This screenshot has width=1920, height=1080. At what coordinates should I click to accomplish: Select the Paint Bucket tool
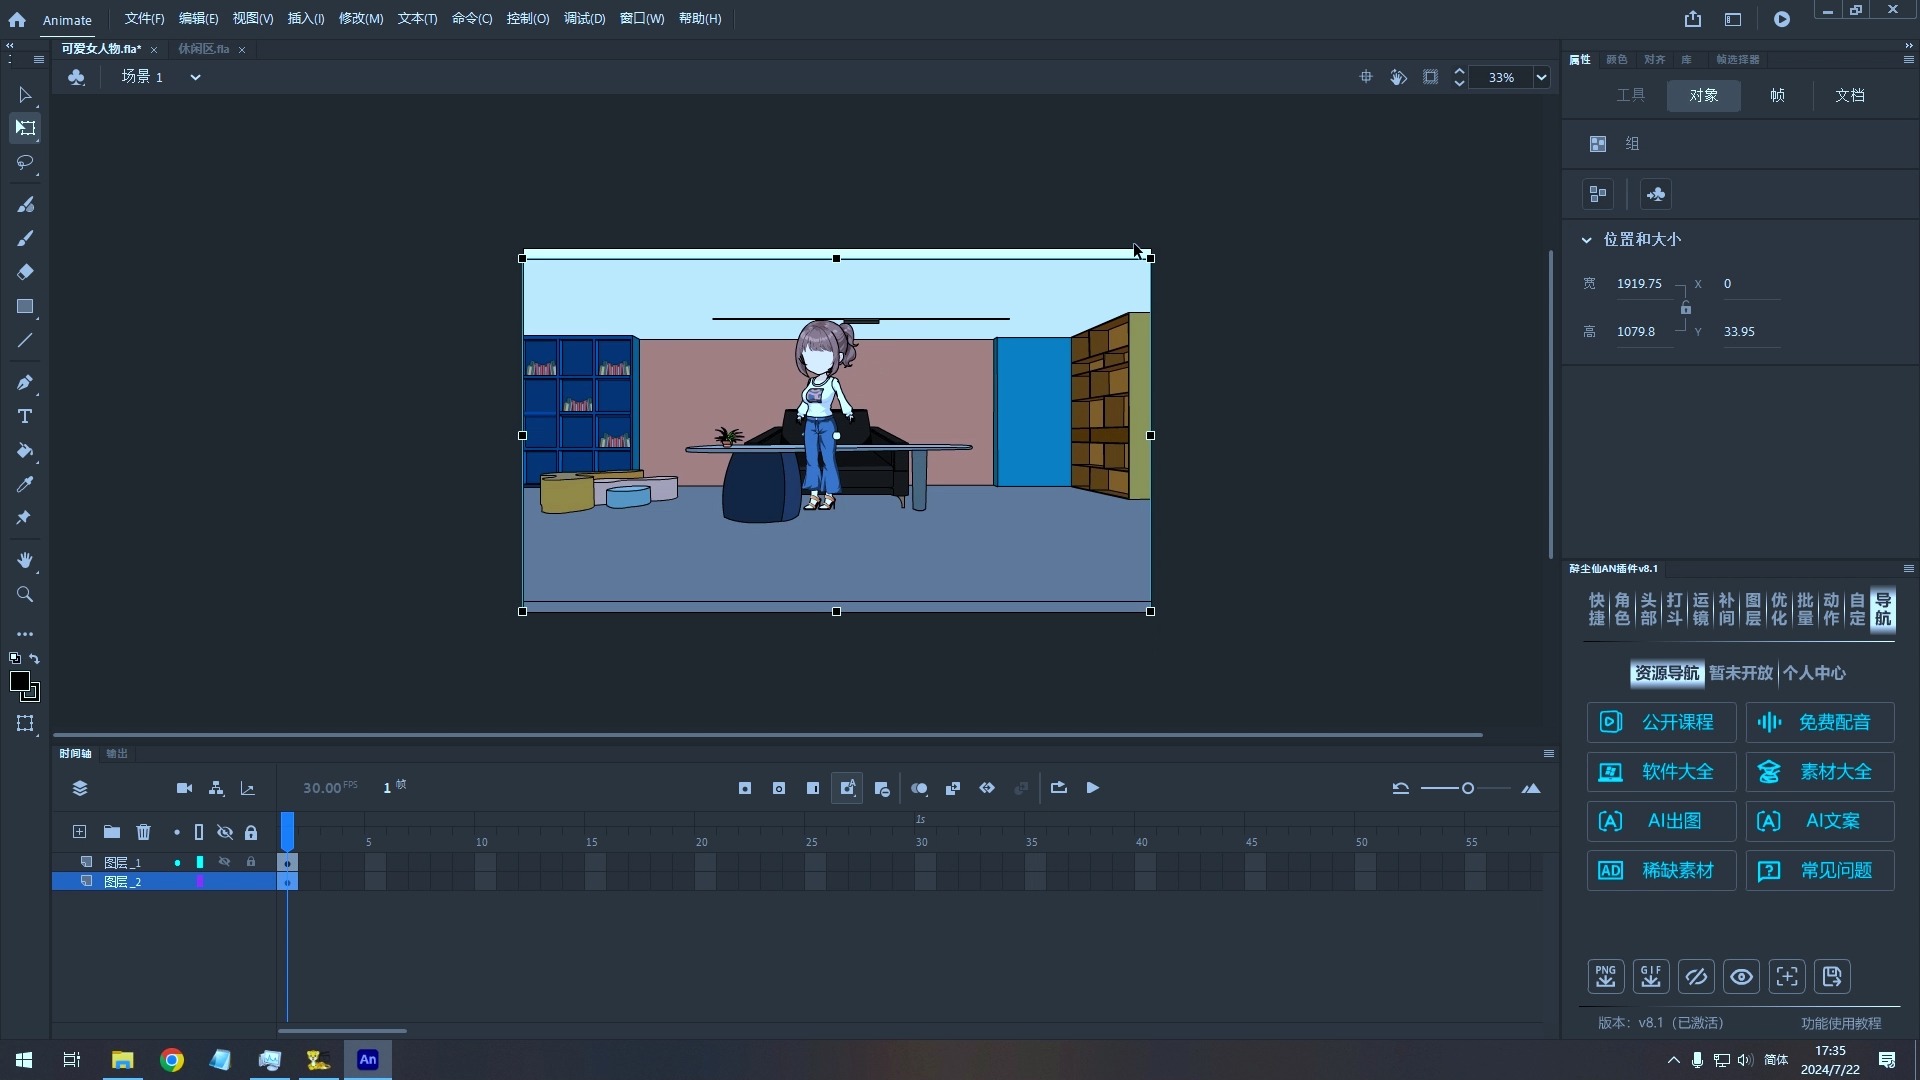tap(25, 450)
